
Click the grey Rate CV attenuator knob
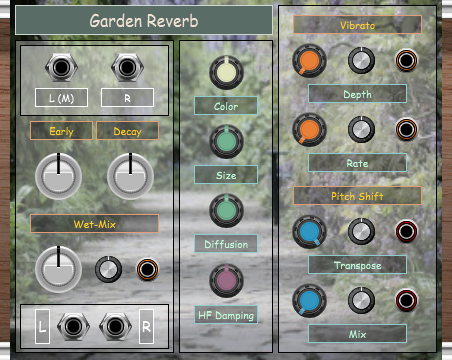[x=361, y=129]
